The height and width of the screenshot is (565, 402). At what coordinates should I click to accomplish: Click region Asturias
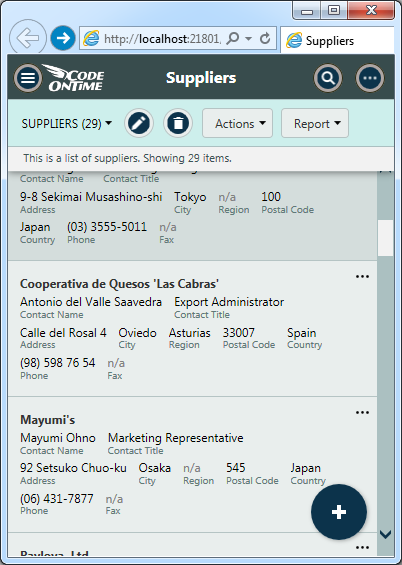tap(189, 333)
